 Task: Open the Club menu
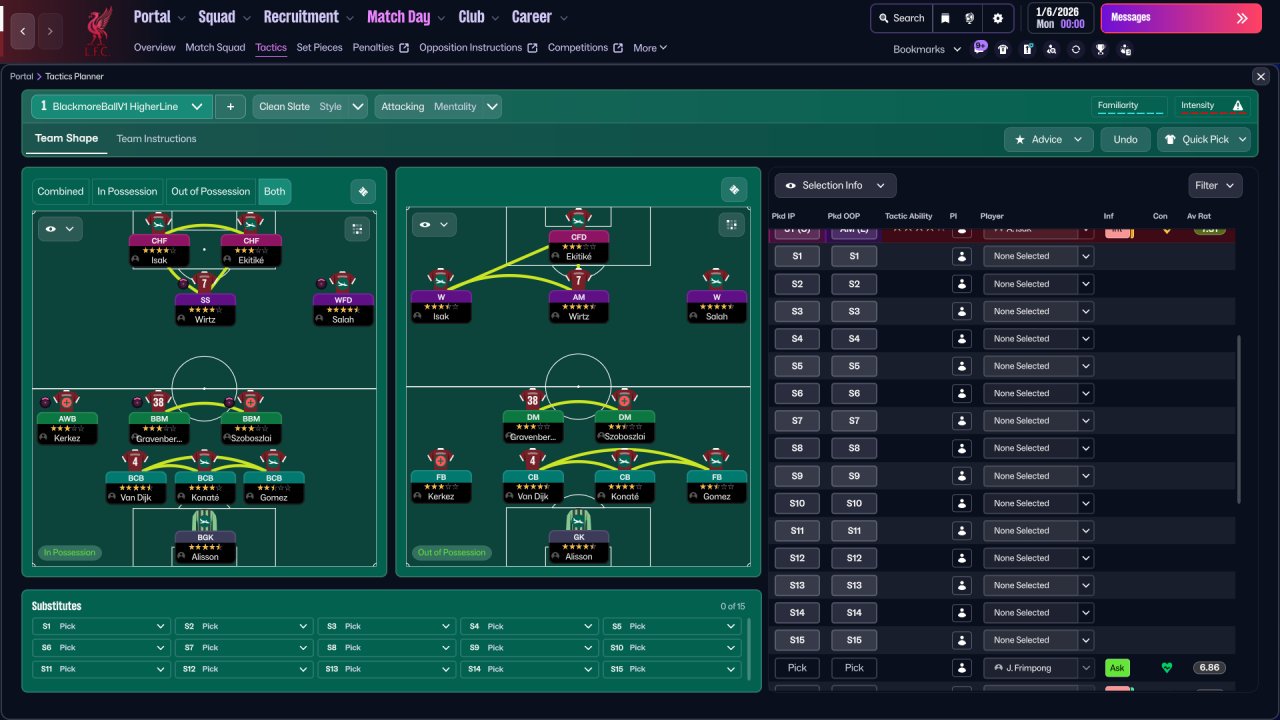point(479,17)
